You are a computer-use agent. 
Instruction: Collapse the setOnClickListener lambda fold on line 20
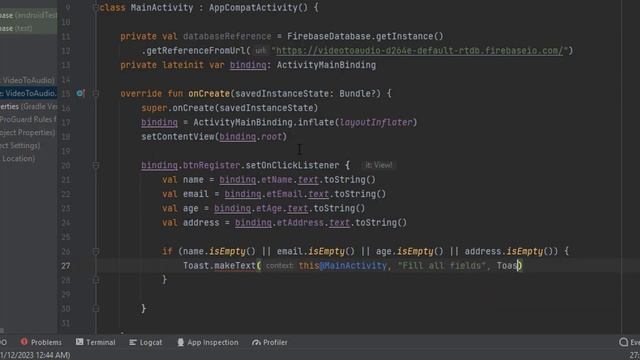[x=96, y=165]
